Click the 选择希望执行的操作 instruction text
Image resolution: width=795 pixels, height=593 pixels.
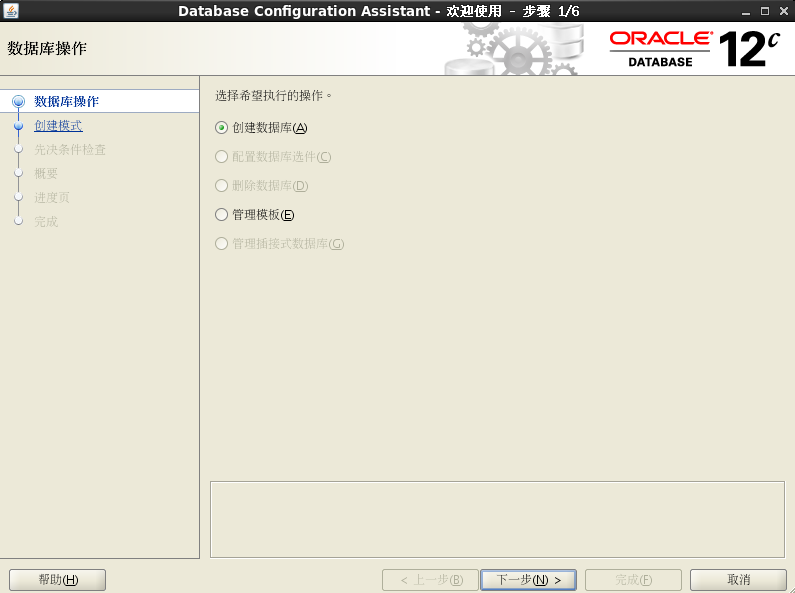[273, 95]
